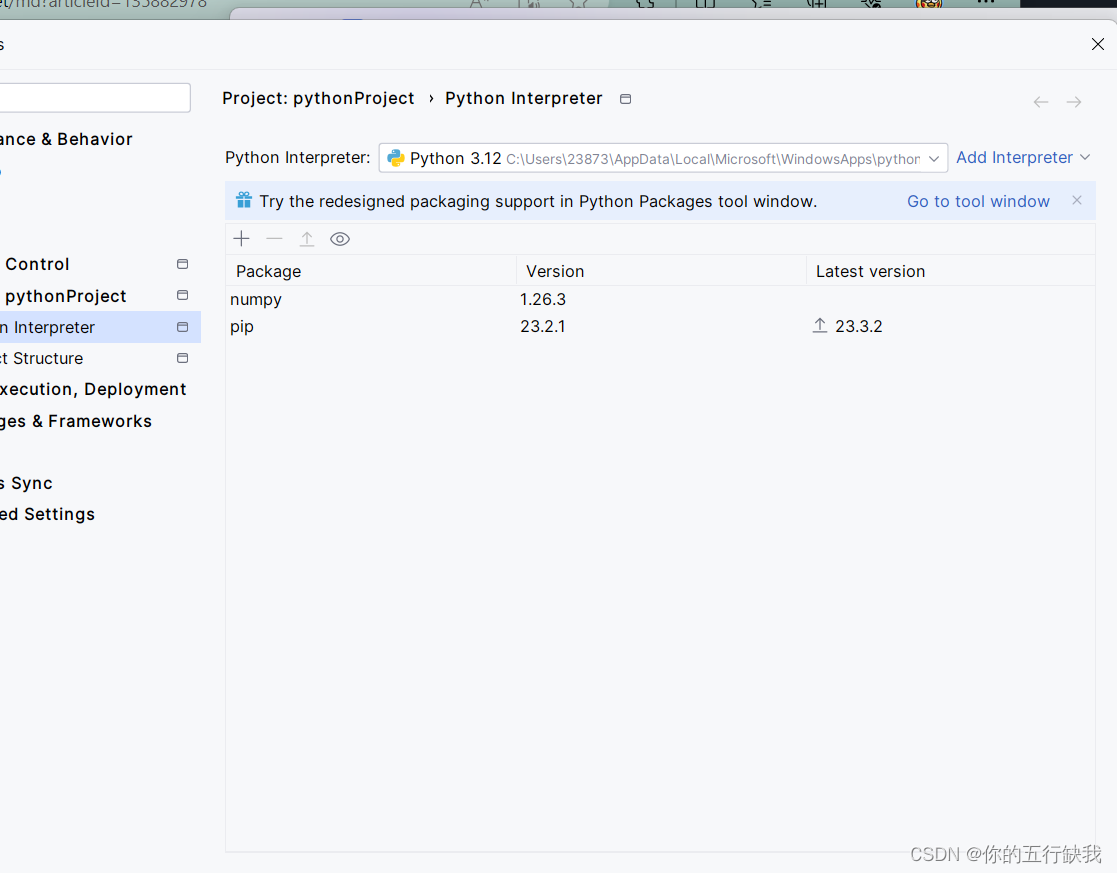Click Project: pythonProject breadcrumb
The image size is (1117, 873).
point(318,98)
